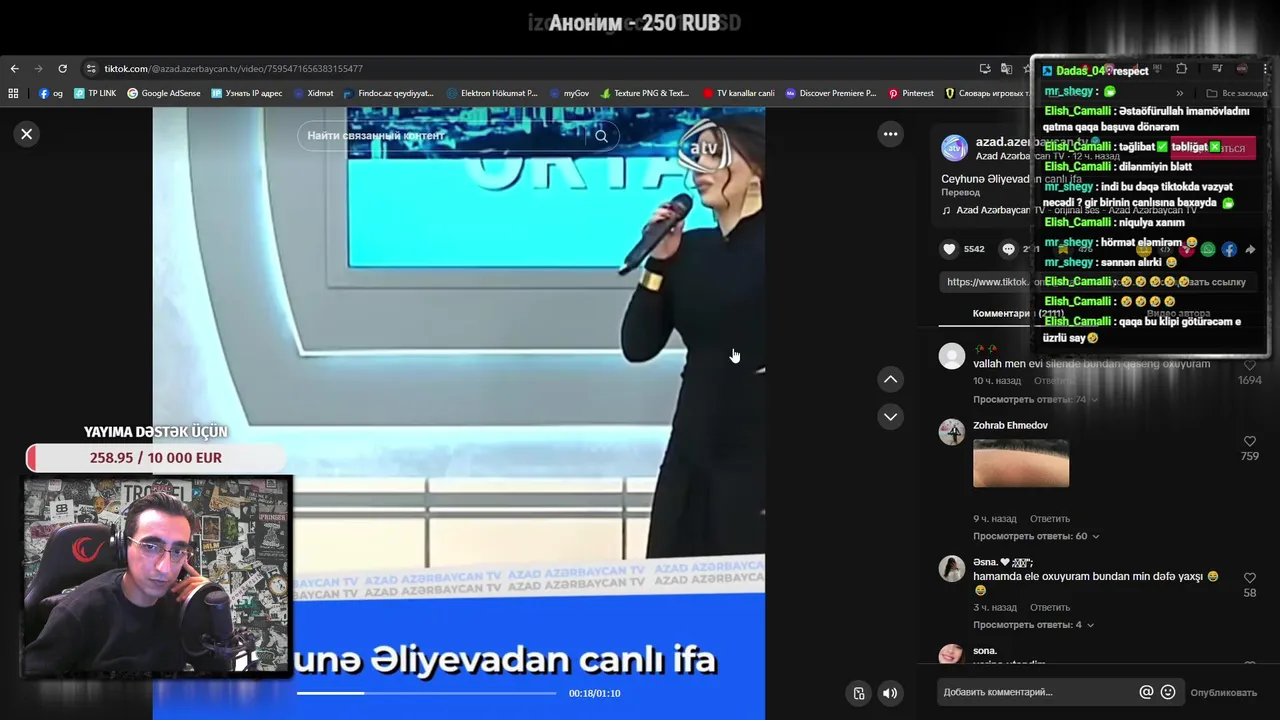Open the browser translate page icon
Image resolution: width=1280 pixels, height=720 pixels.
(x=1006, y=69)
